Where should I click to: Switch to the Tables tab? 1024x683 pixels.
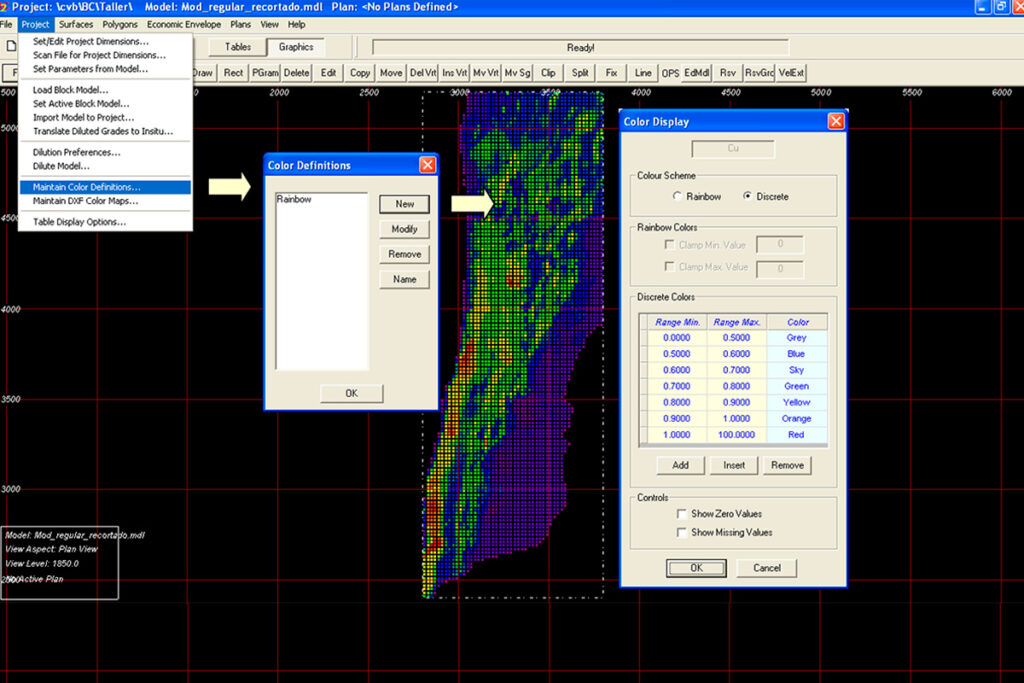coord(238,47)
